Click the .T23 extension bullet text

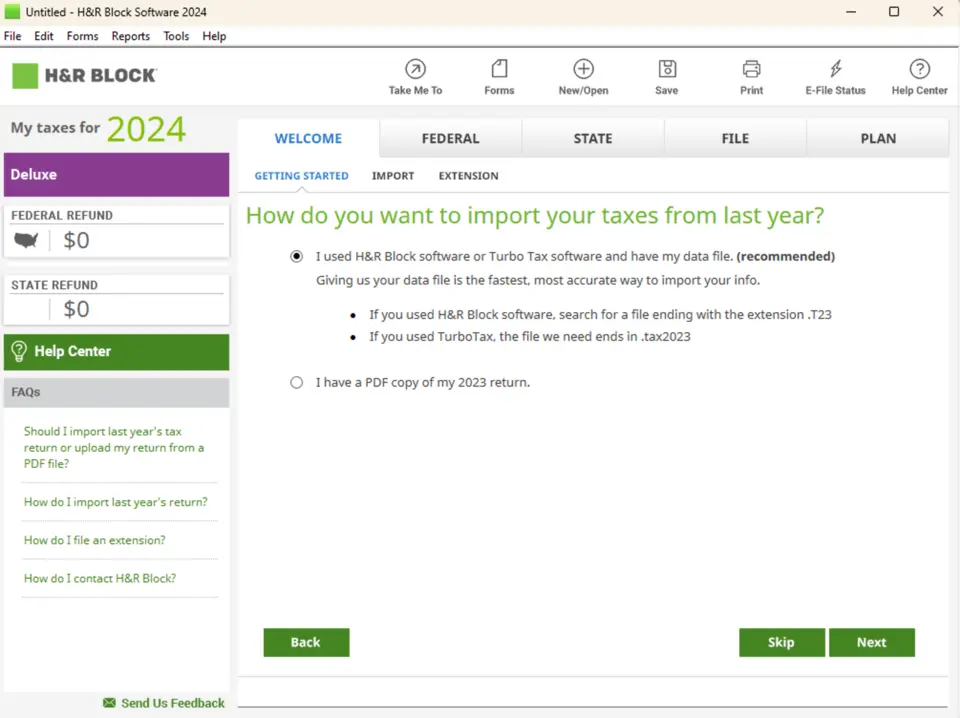[x=600, y=315]
